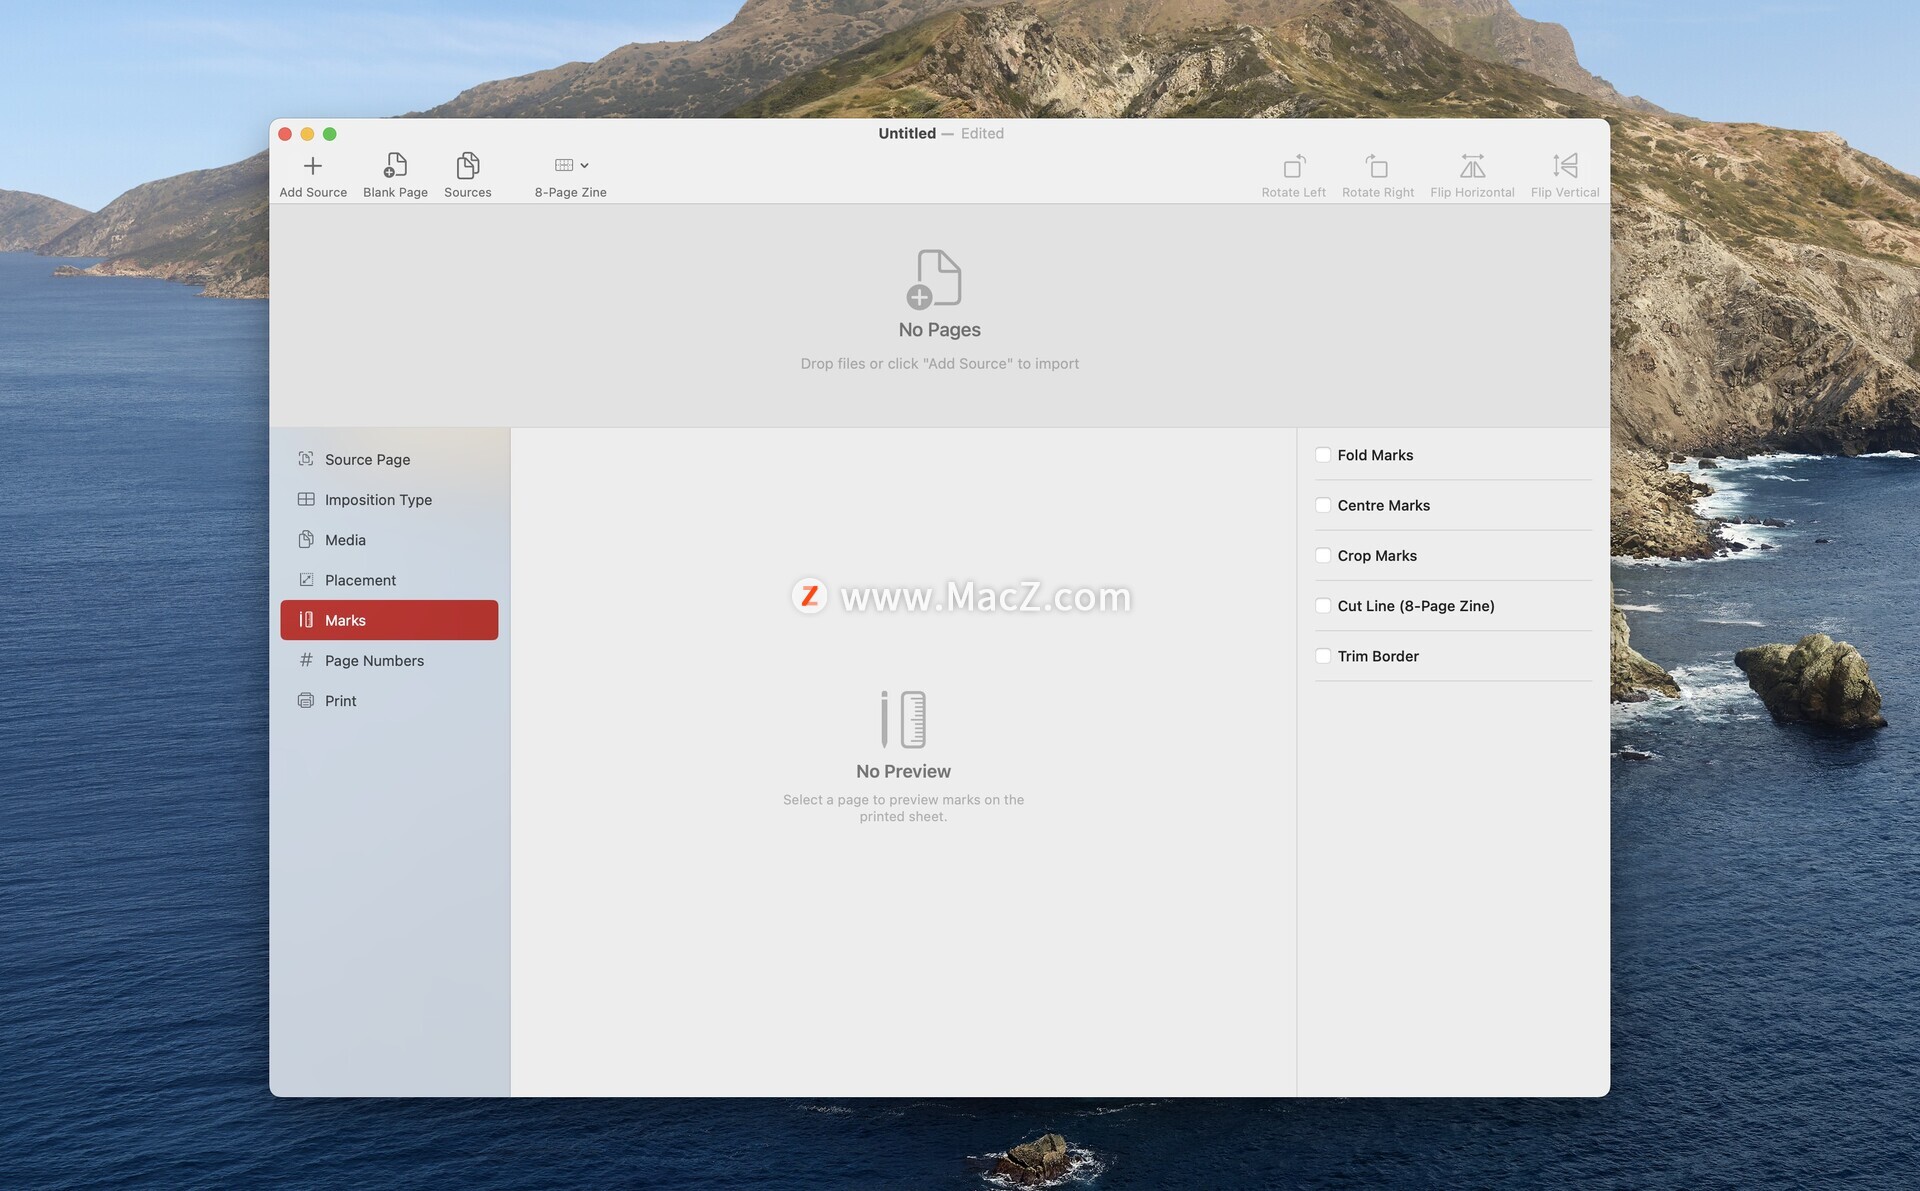Open Imposition Type sidebar section
The width and height of the screenshot is (1920, 1191).
coord(378,499)
